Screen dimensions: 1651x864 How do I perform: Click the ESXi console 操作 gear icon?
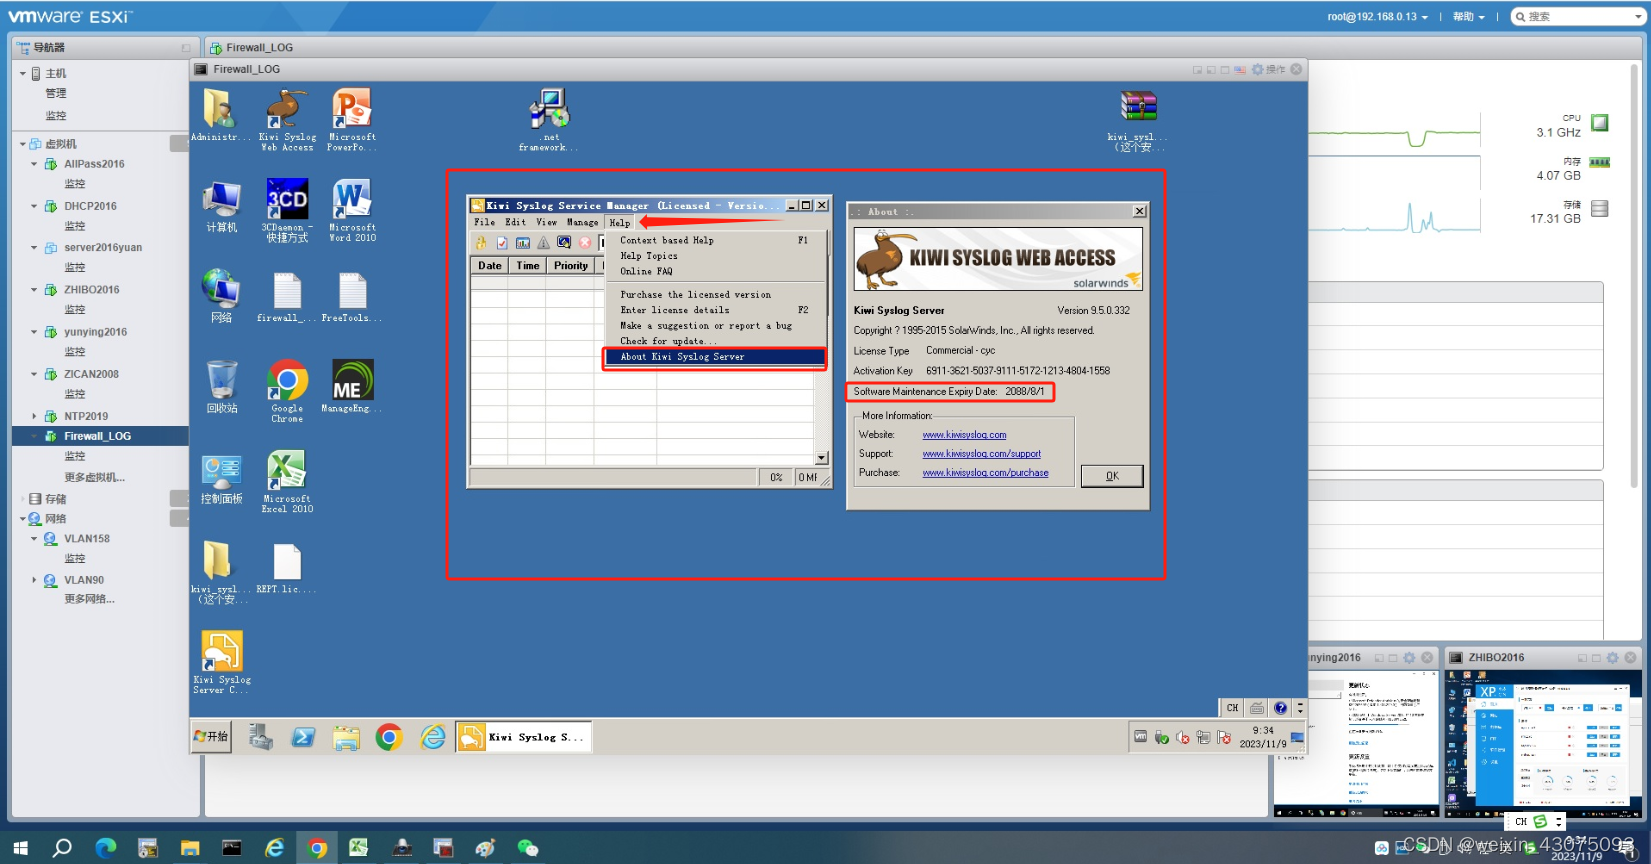[x=1258, y=69]
